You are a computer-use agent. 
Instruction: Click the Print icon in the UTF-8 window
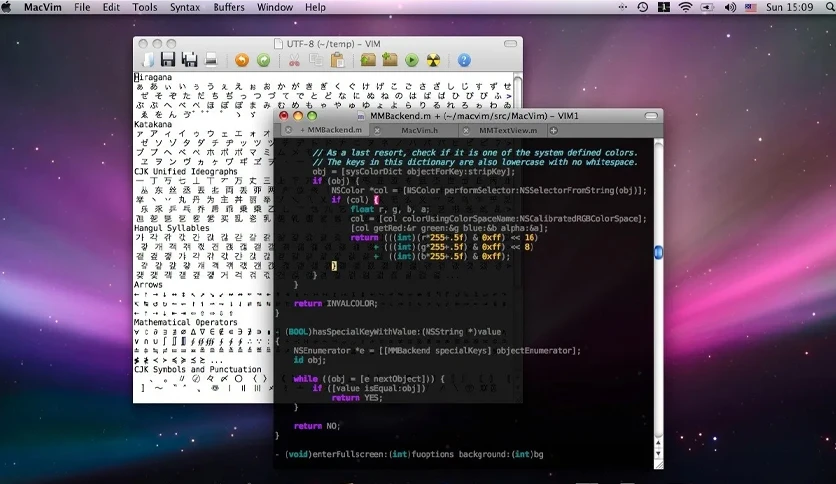211,60
